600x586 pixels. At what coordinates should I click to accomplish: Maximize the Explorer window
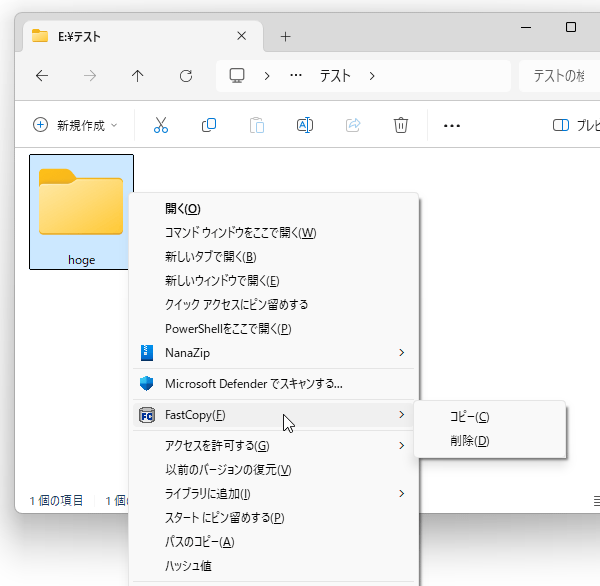coord(571,27)
